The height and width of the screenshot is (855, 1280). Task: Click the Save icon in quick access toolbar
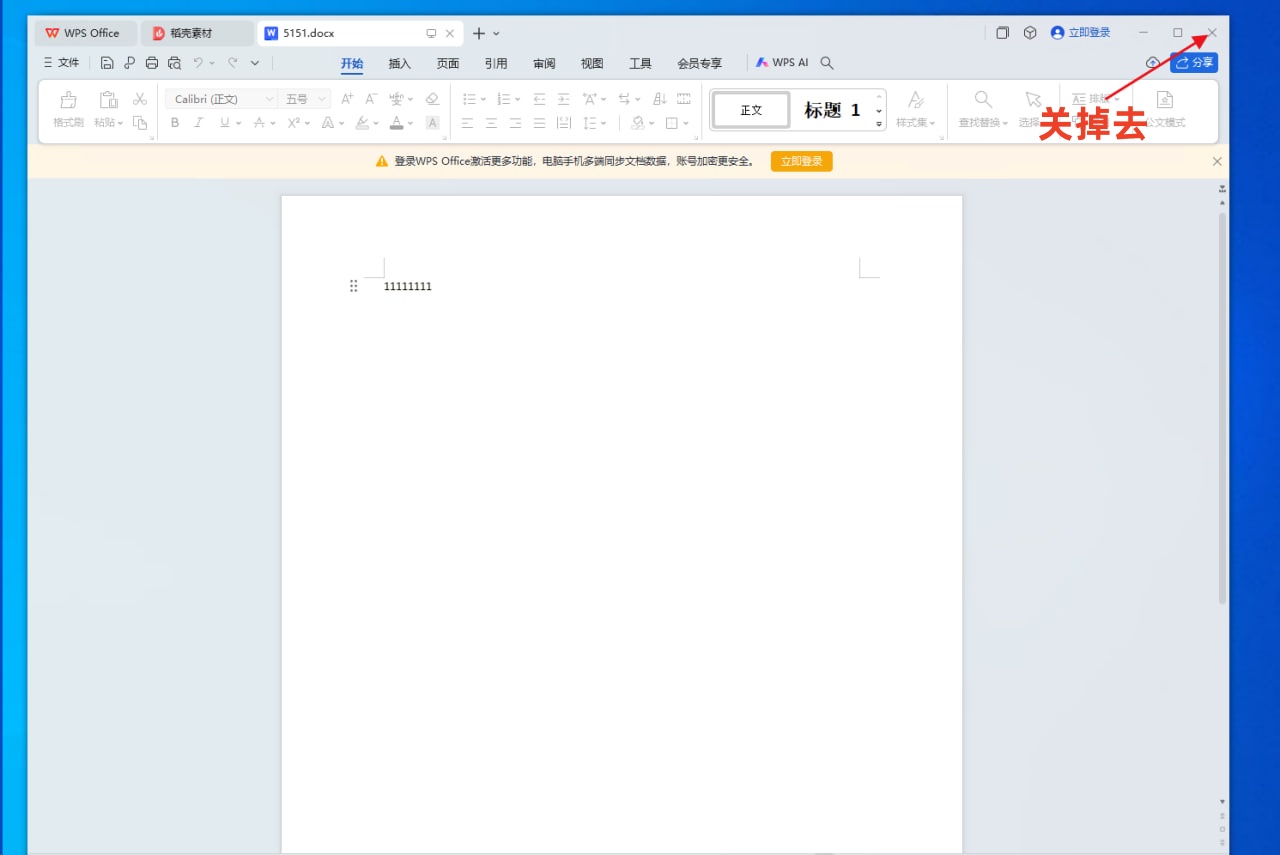tap(107, 63)
